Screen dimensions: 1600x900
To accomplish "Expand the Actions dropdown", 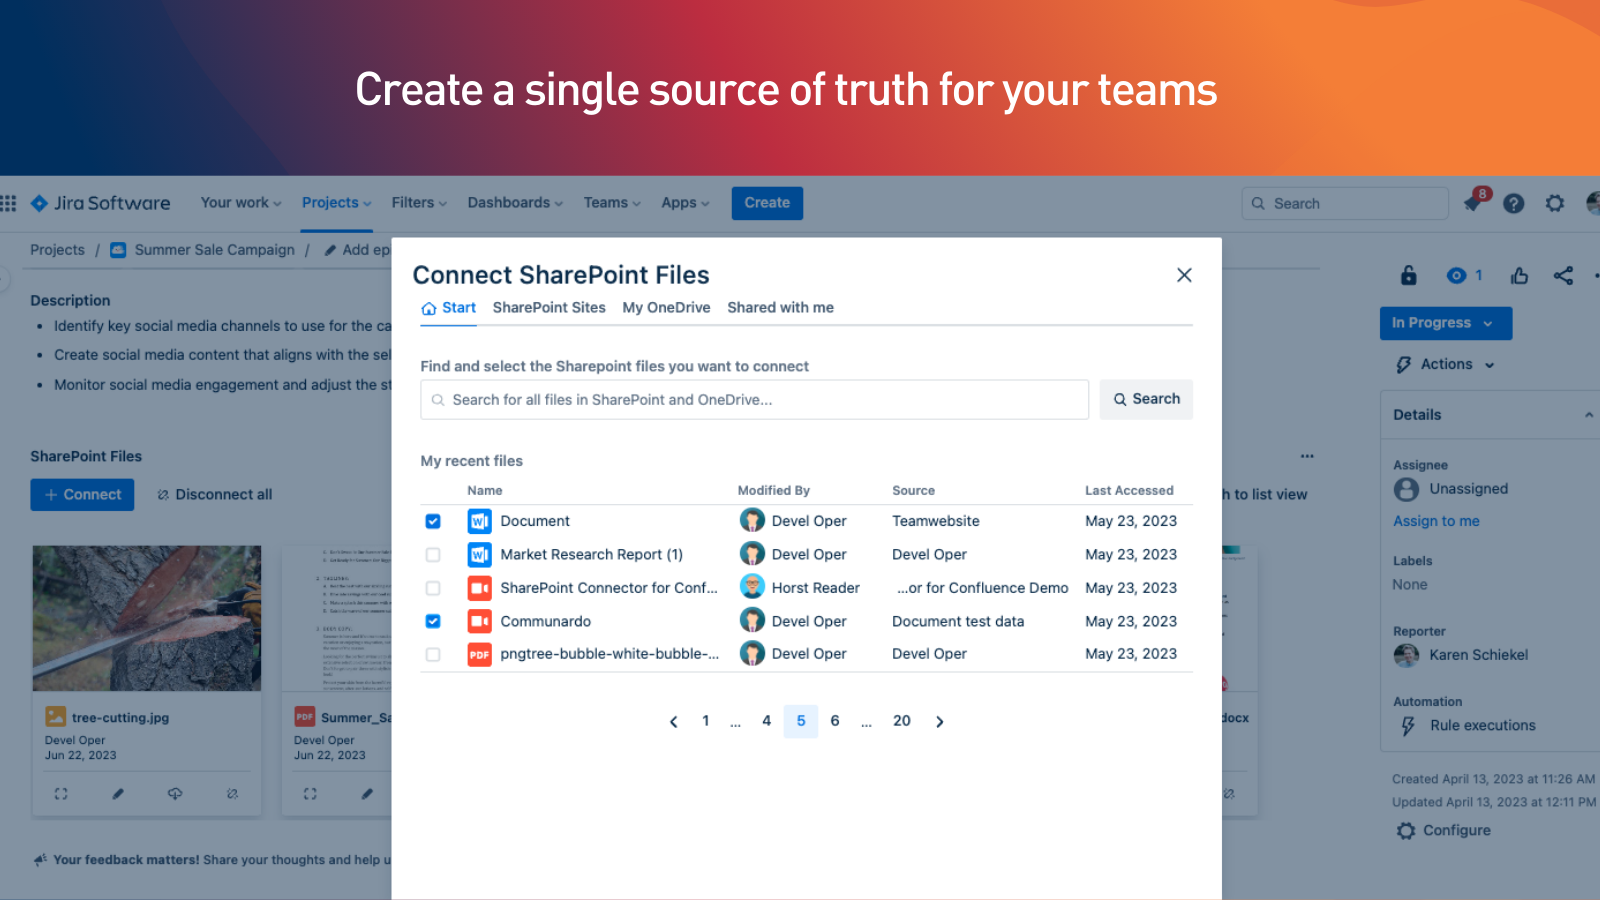I will [1446, 365].
